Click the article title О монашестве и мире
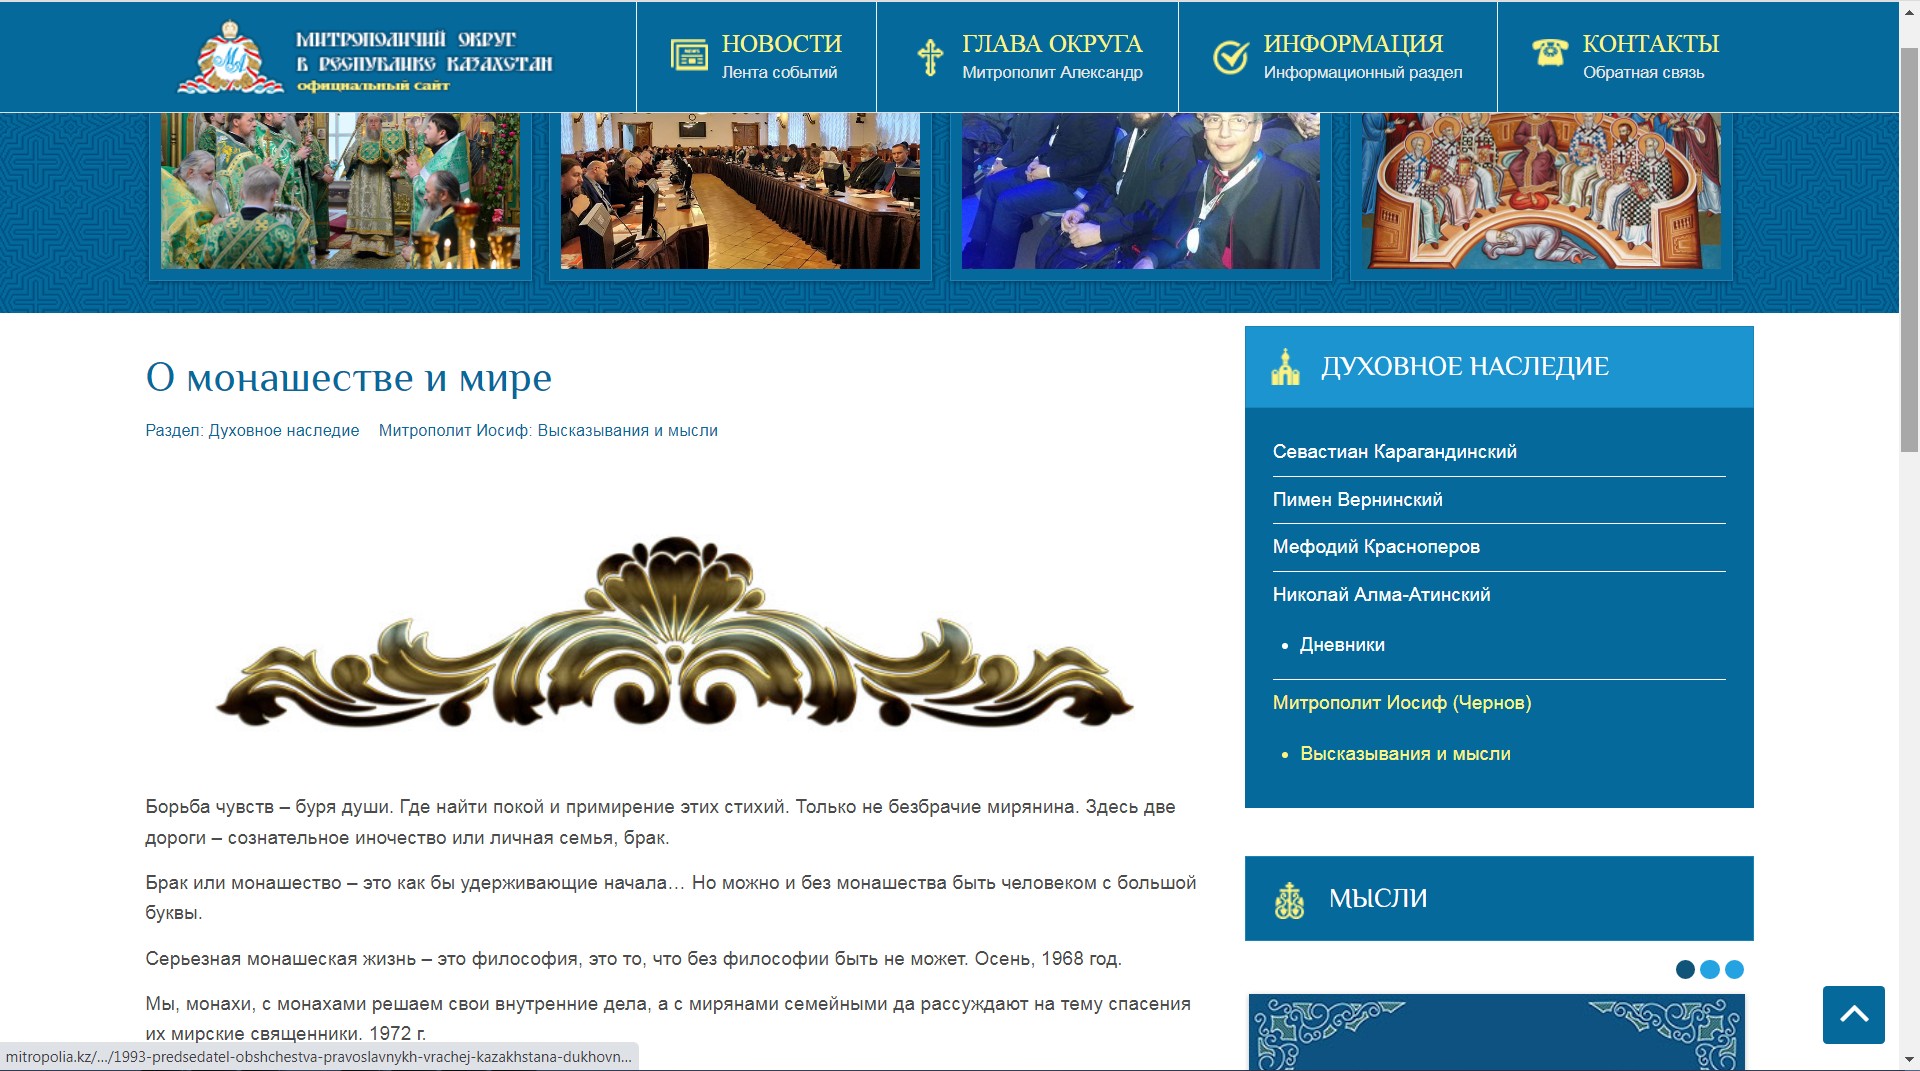 [x=348, y=378]
